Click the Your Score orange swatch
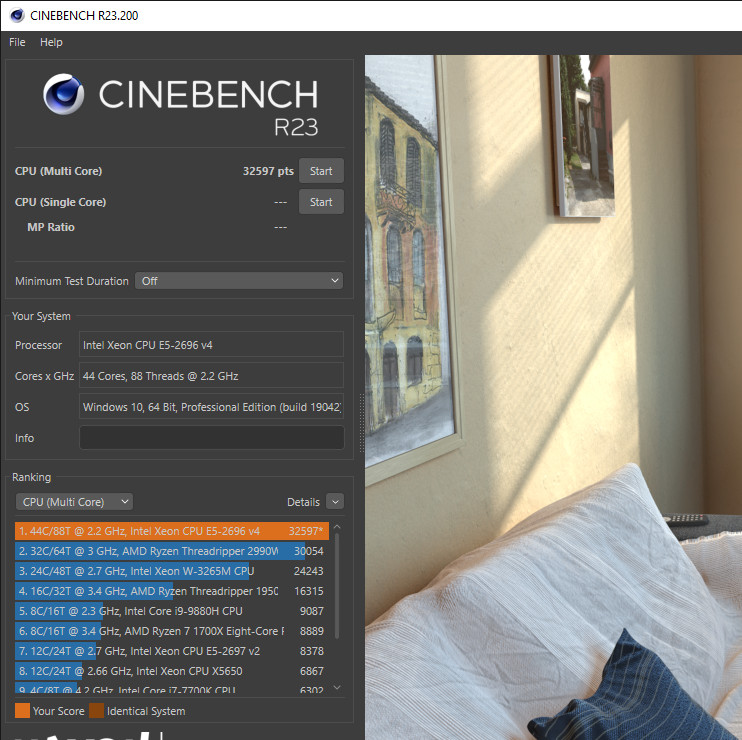742x740 pixels. tap(22, 711)
